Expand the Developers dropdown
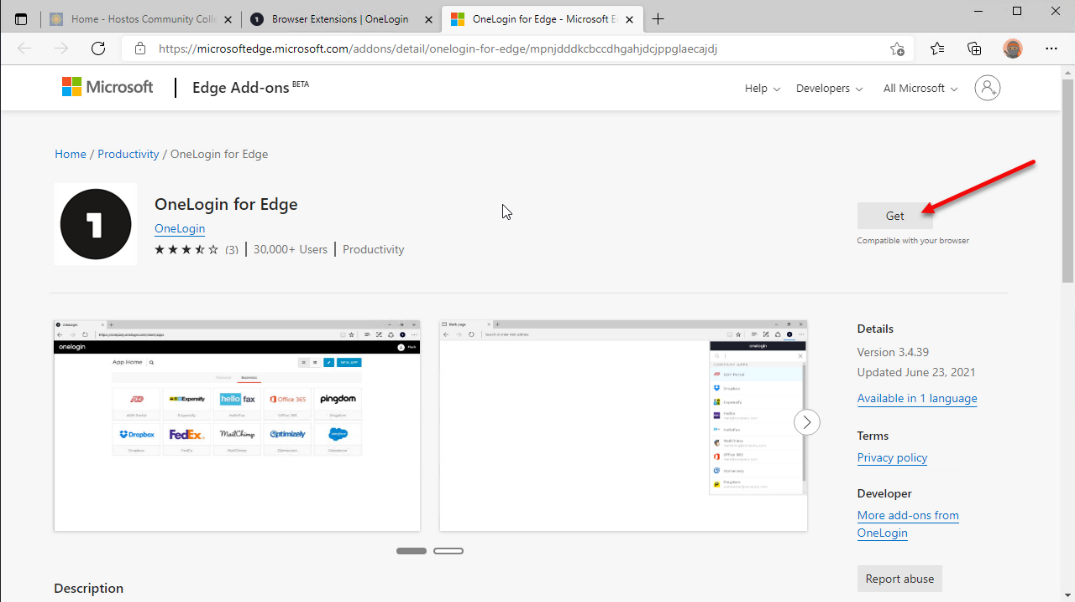The image size is (1075, 602). pos(829,88)
